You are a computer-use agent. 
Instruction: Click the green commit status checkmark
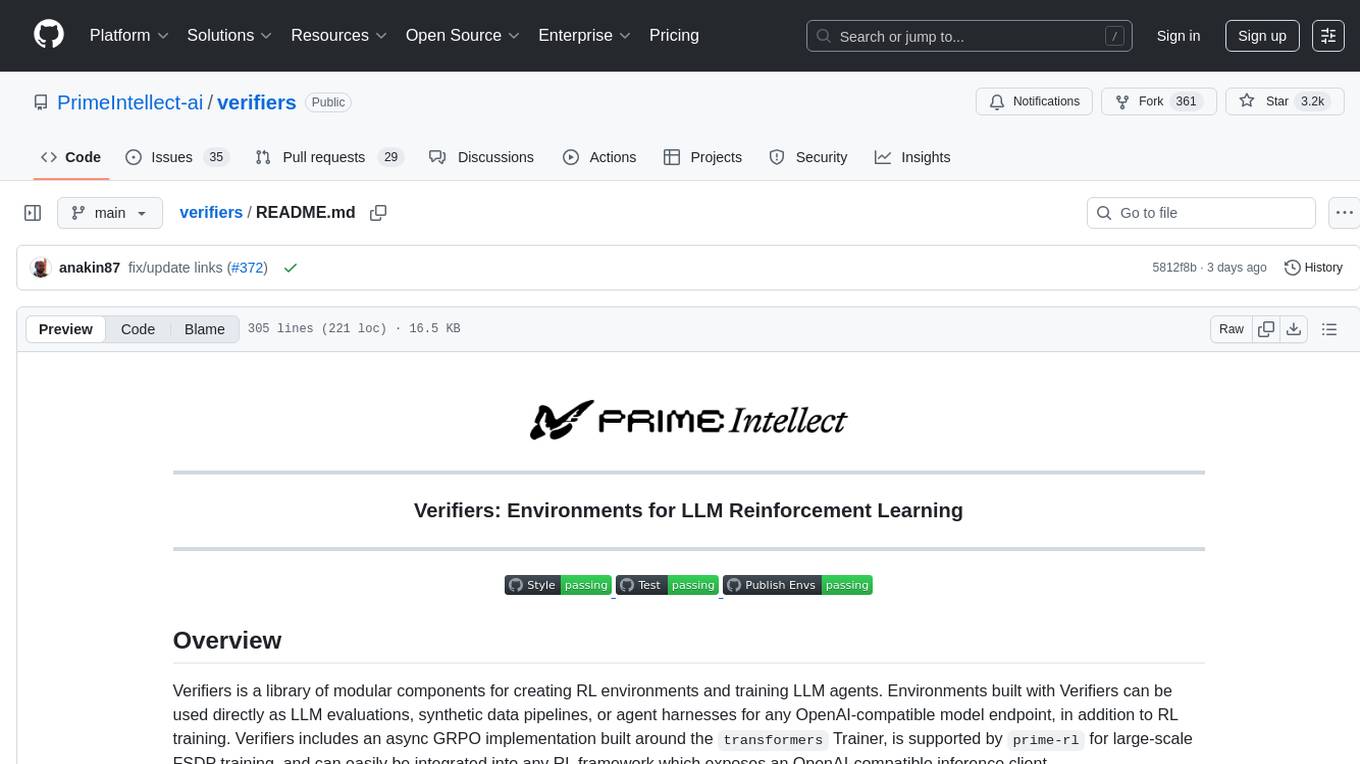pos(290,267)
